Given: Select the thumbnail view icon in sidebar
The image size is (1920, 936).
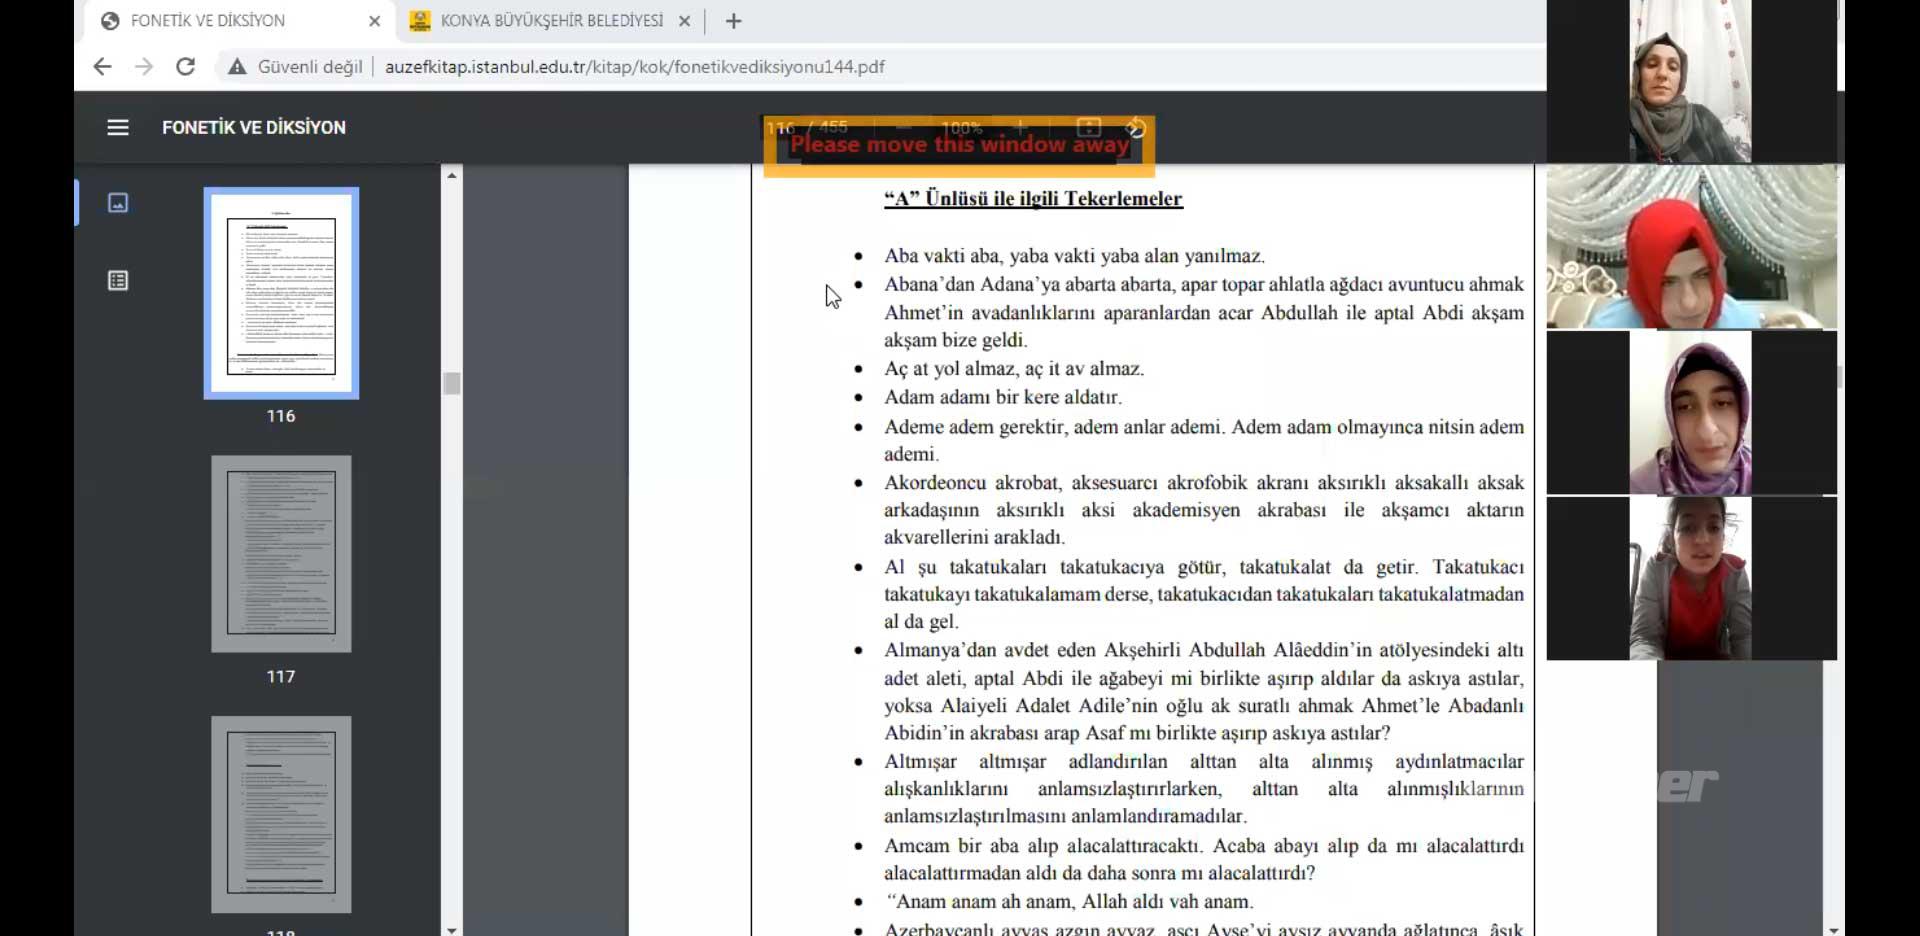Looking at the screenshot, I should click(x=118, y=203).
